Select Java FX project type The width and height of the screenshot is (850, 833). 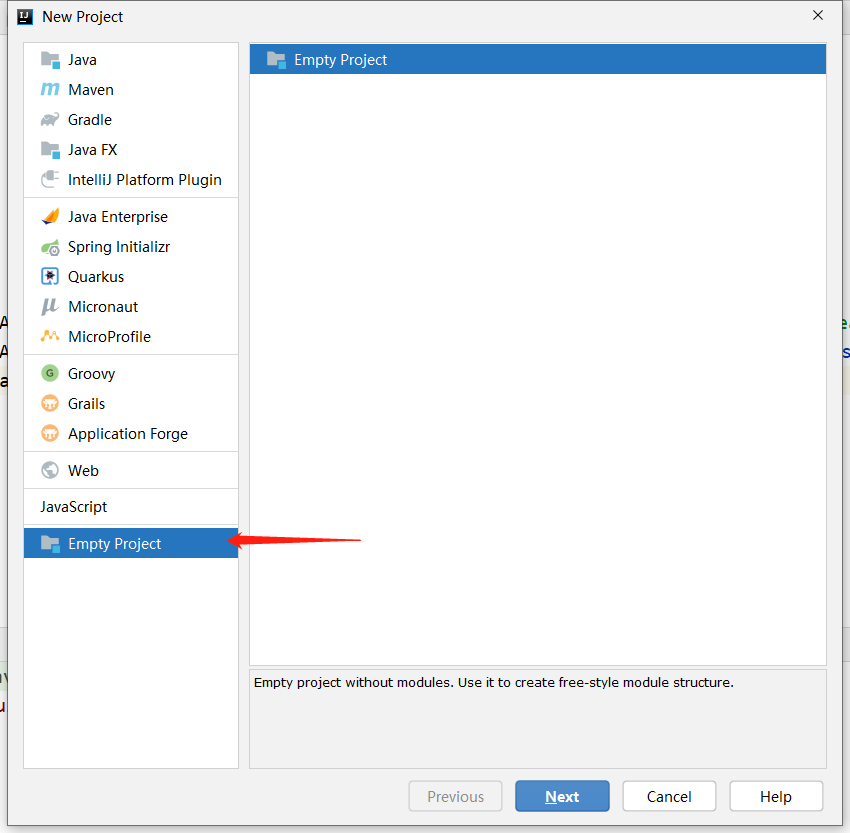[131, 150]
